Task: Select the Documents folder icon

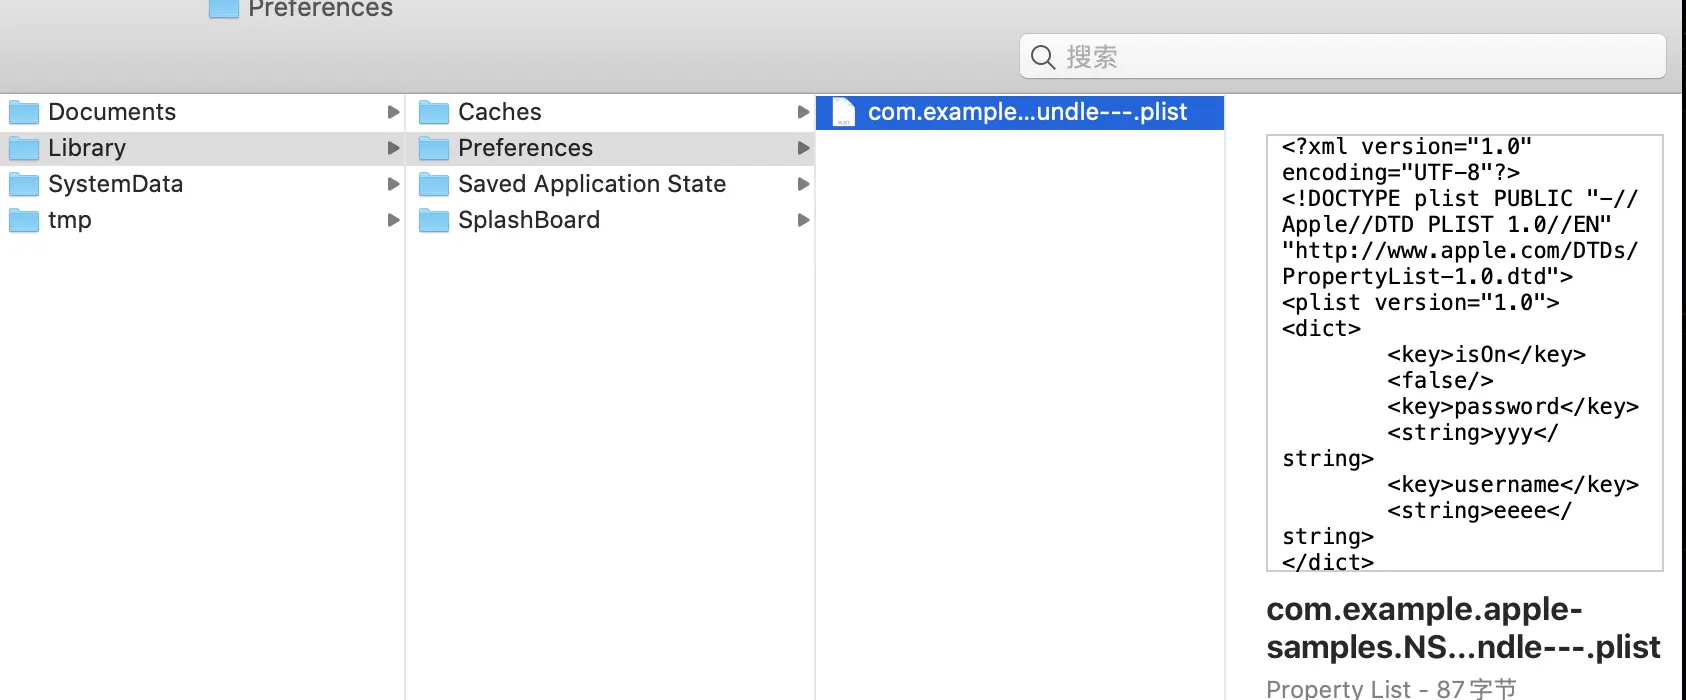Action: (24, 112)
